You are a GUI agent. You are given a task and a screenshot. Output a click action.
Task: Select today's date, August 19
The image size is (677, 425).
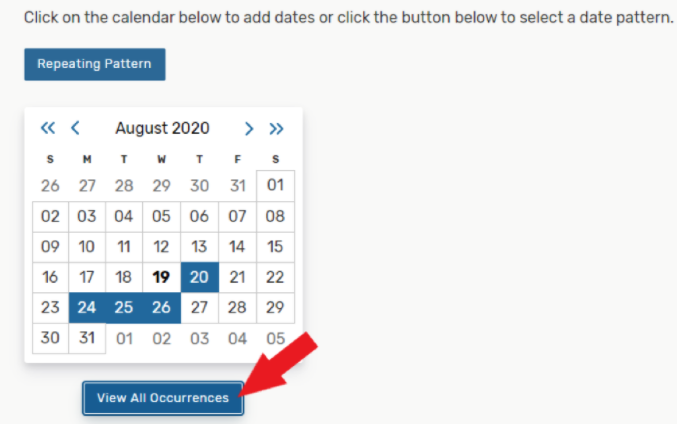(x=161, y=277)
